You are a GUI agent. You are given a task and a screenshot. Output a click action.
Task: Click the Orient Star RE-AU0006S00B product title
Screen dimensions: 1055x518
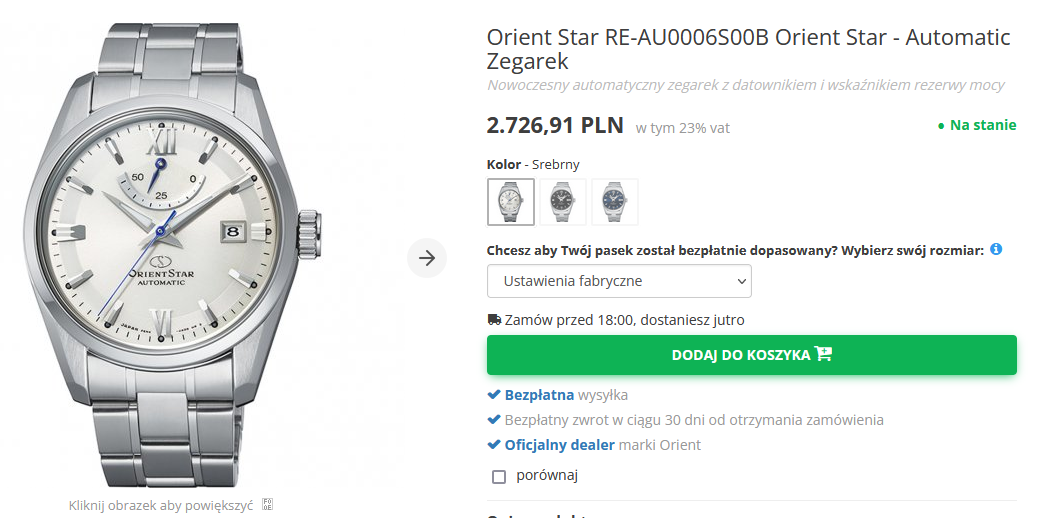(748, 49)
